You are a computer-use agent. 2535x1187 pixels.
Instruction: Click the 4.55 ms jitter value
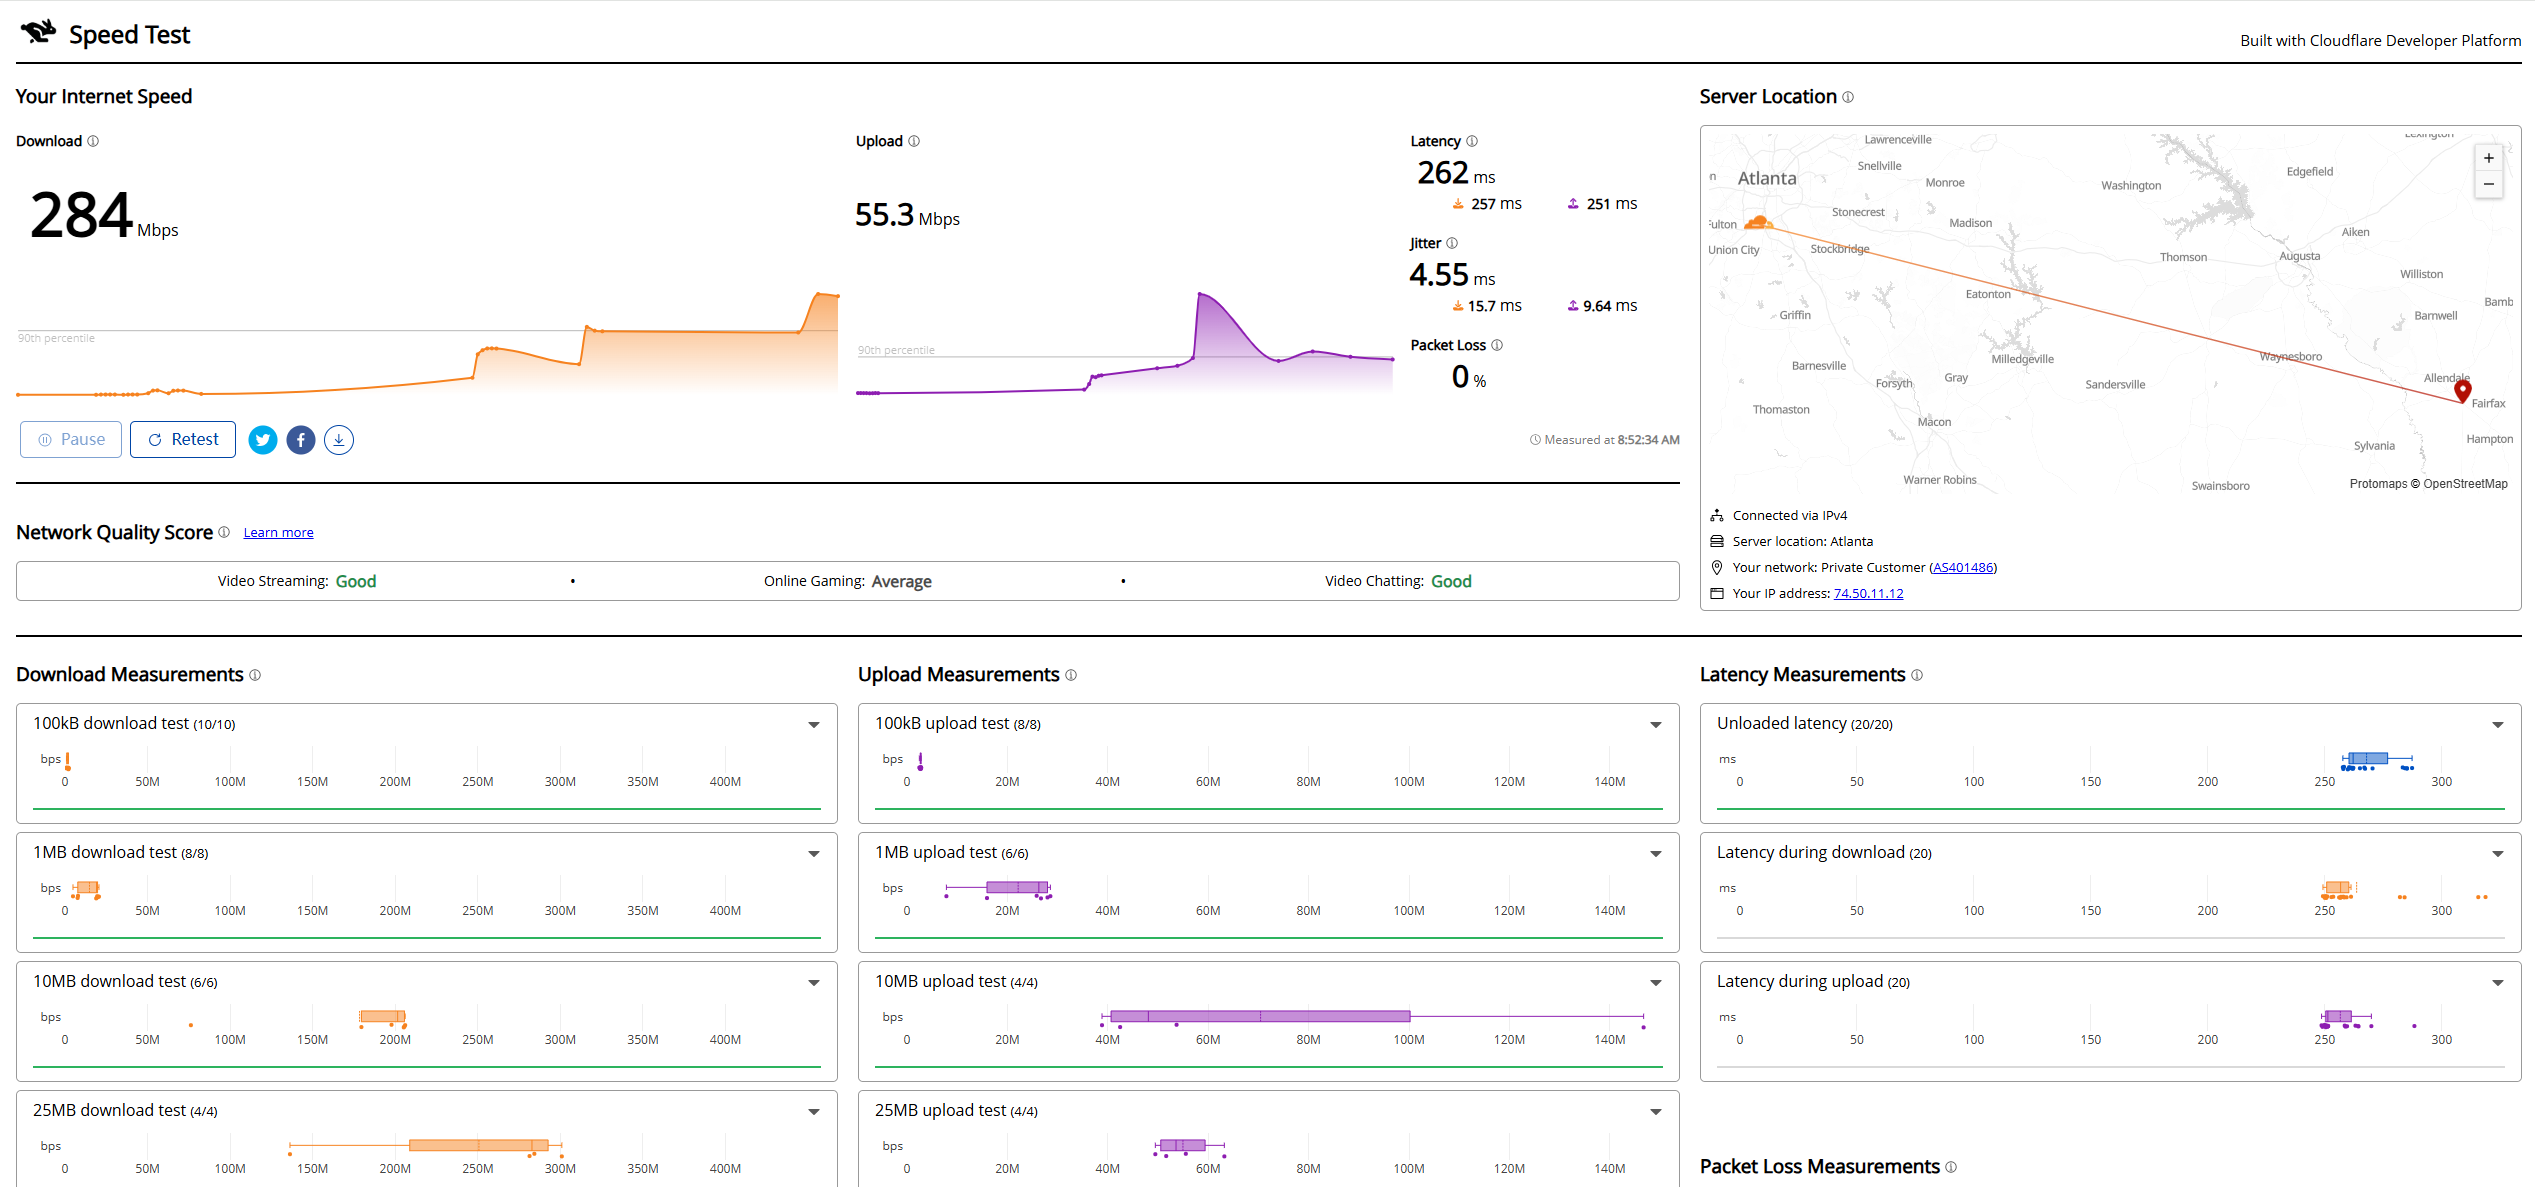click(1452, 275)
